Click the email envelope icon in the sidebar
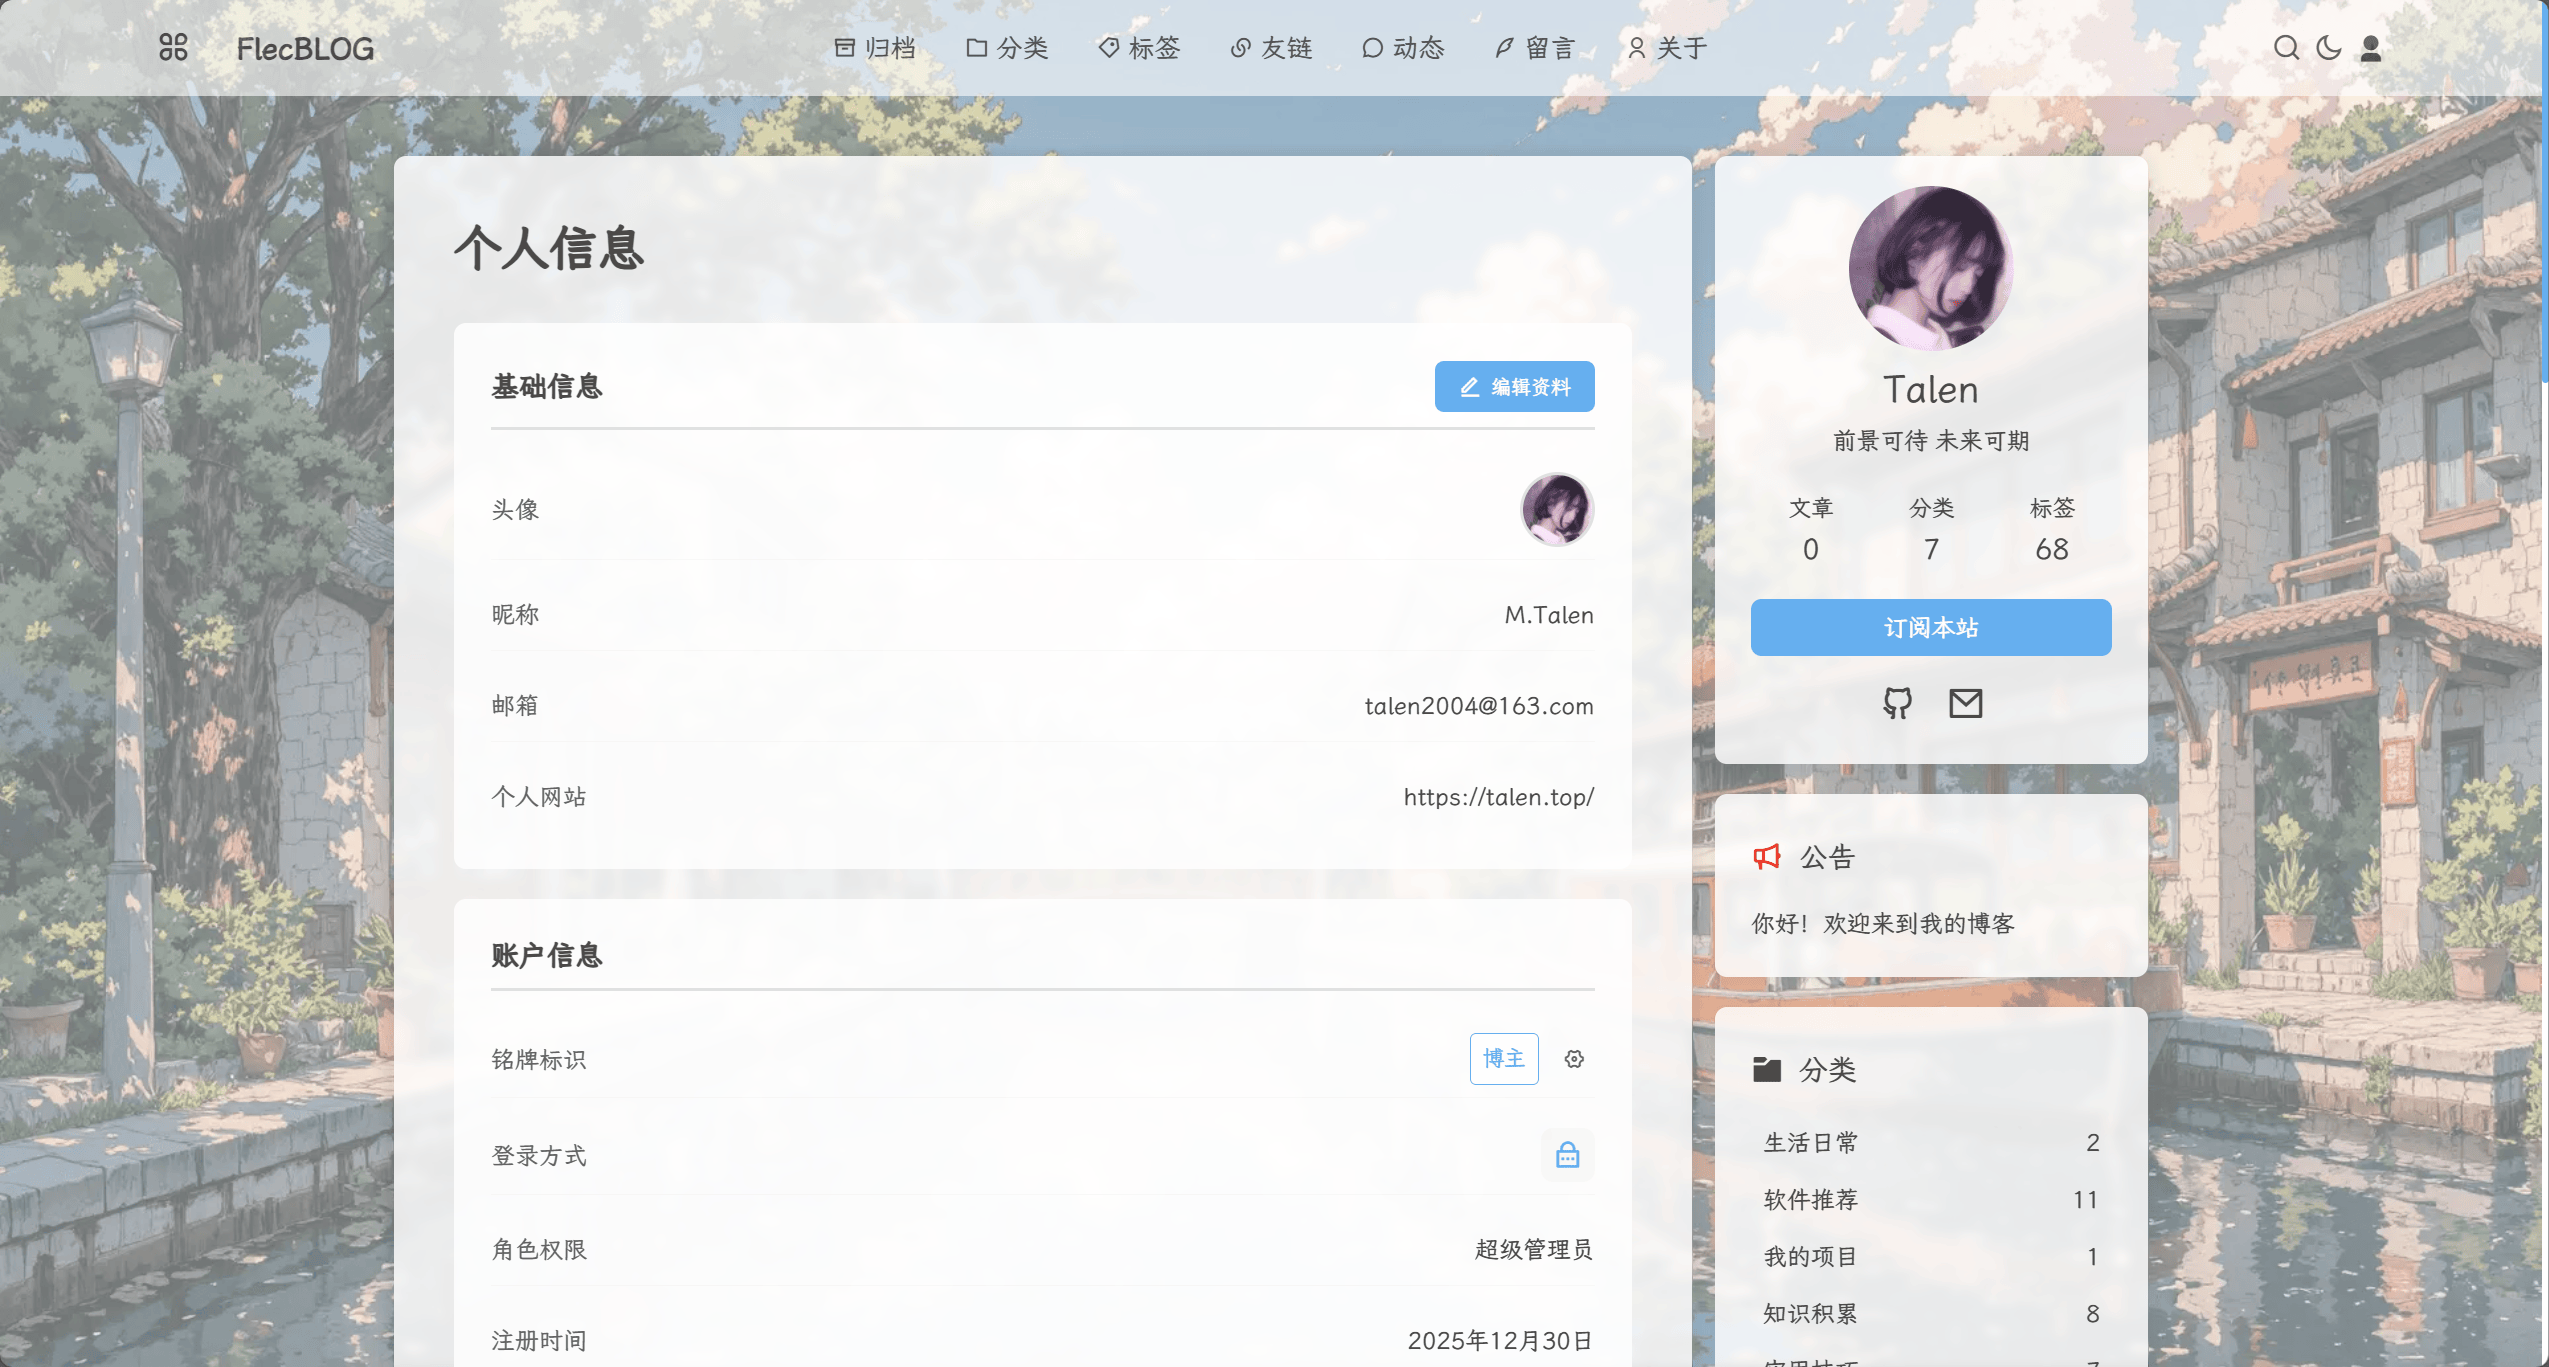Screen dimensions: 2549x1367 pyautogui.click(x=1965, y=703)
